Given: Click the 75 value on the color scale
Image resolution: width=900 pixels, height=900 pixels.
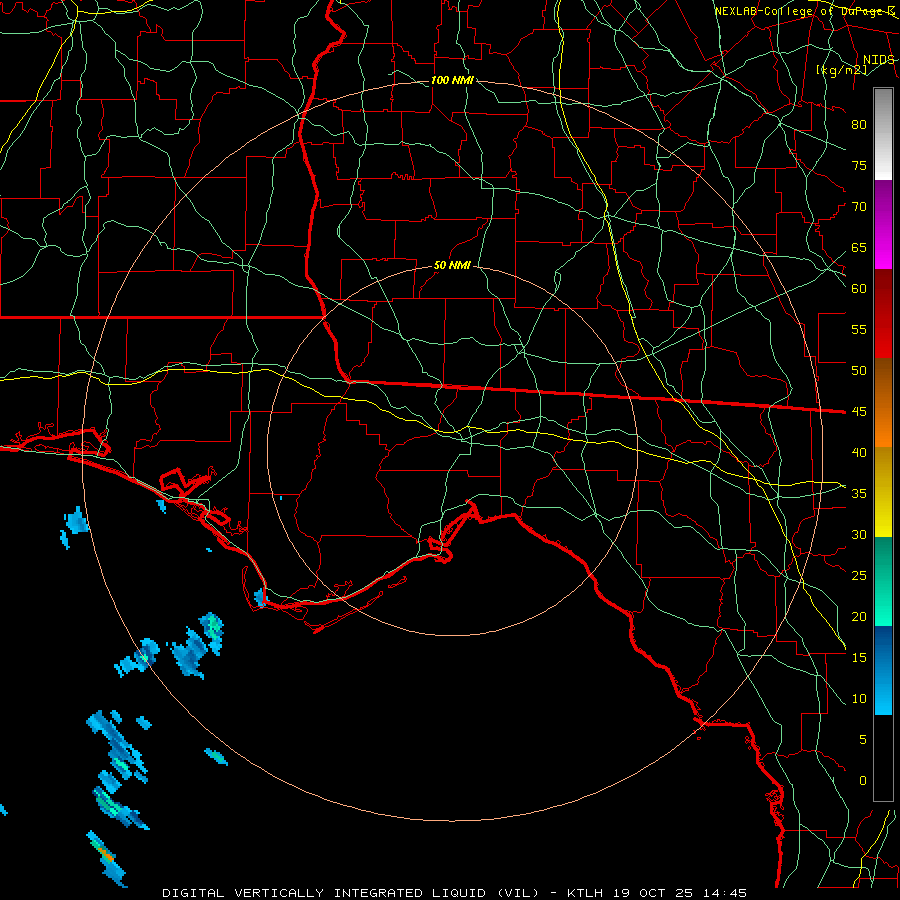Looking at the screenshot, I should (859, 165).
